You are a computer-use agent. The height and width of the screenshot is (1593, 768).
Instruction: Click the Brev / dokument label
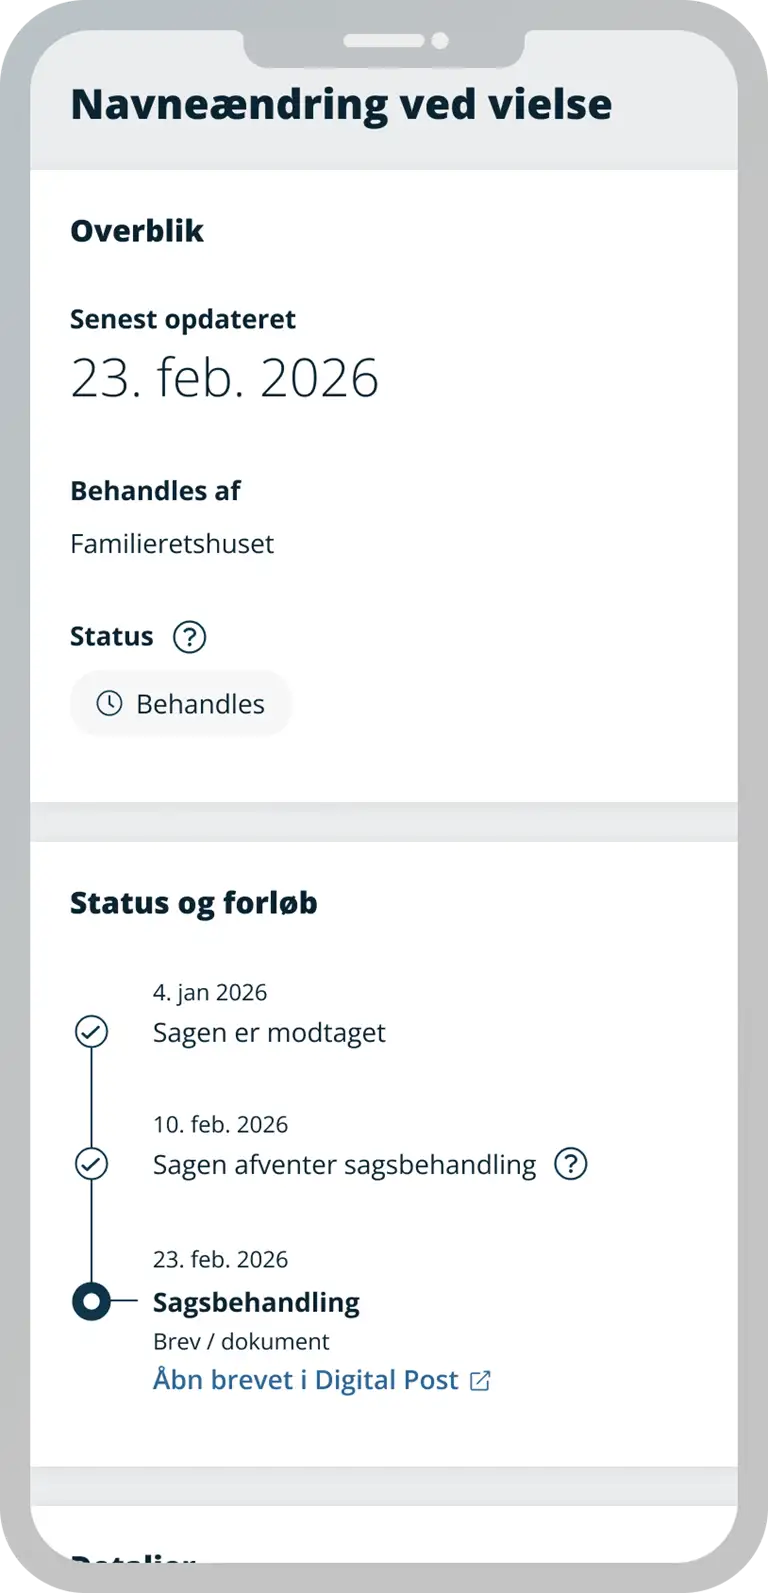241,1342
